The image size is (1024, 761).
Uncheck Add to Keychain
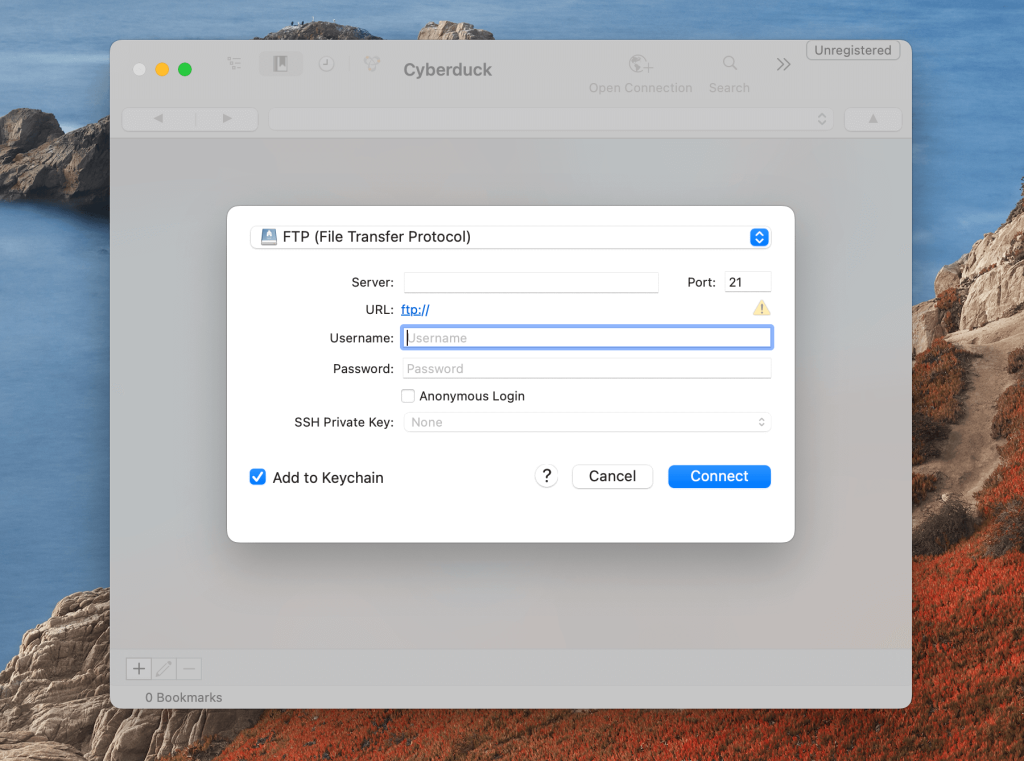click(258, 478)
